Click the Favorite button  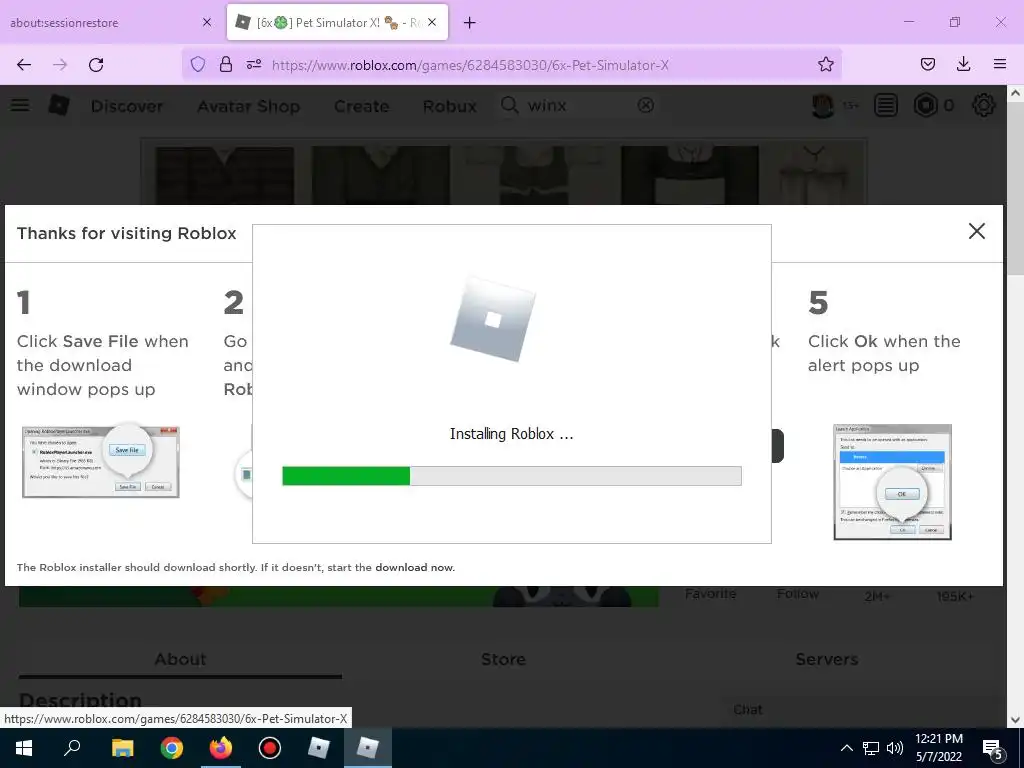coord(710,594)
